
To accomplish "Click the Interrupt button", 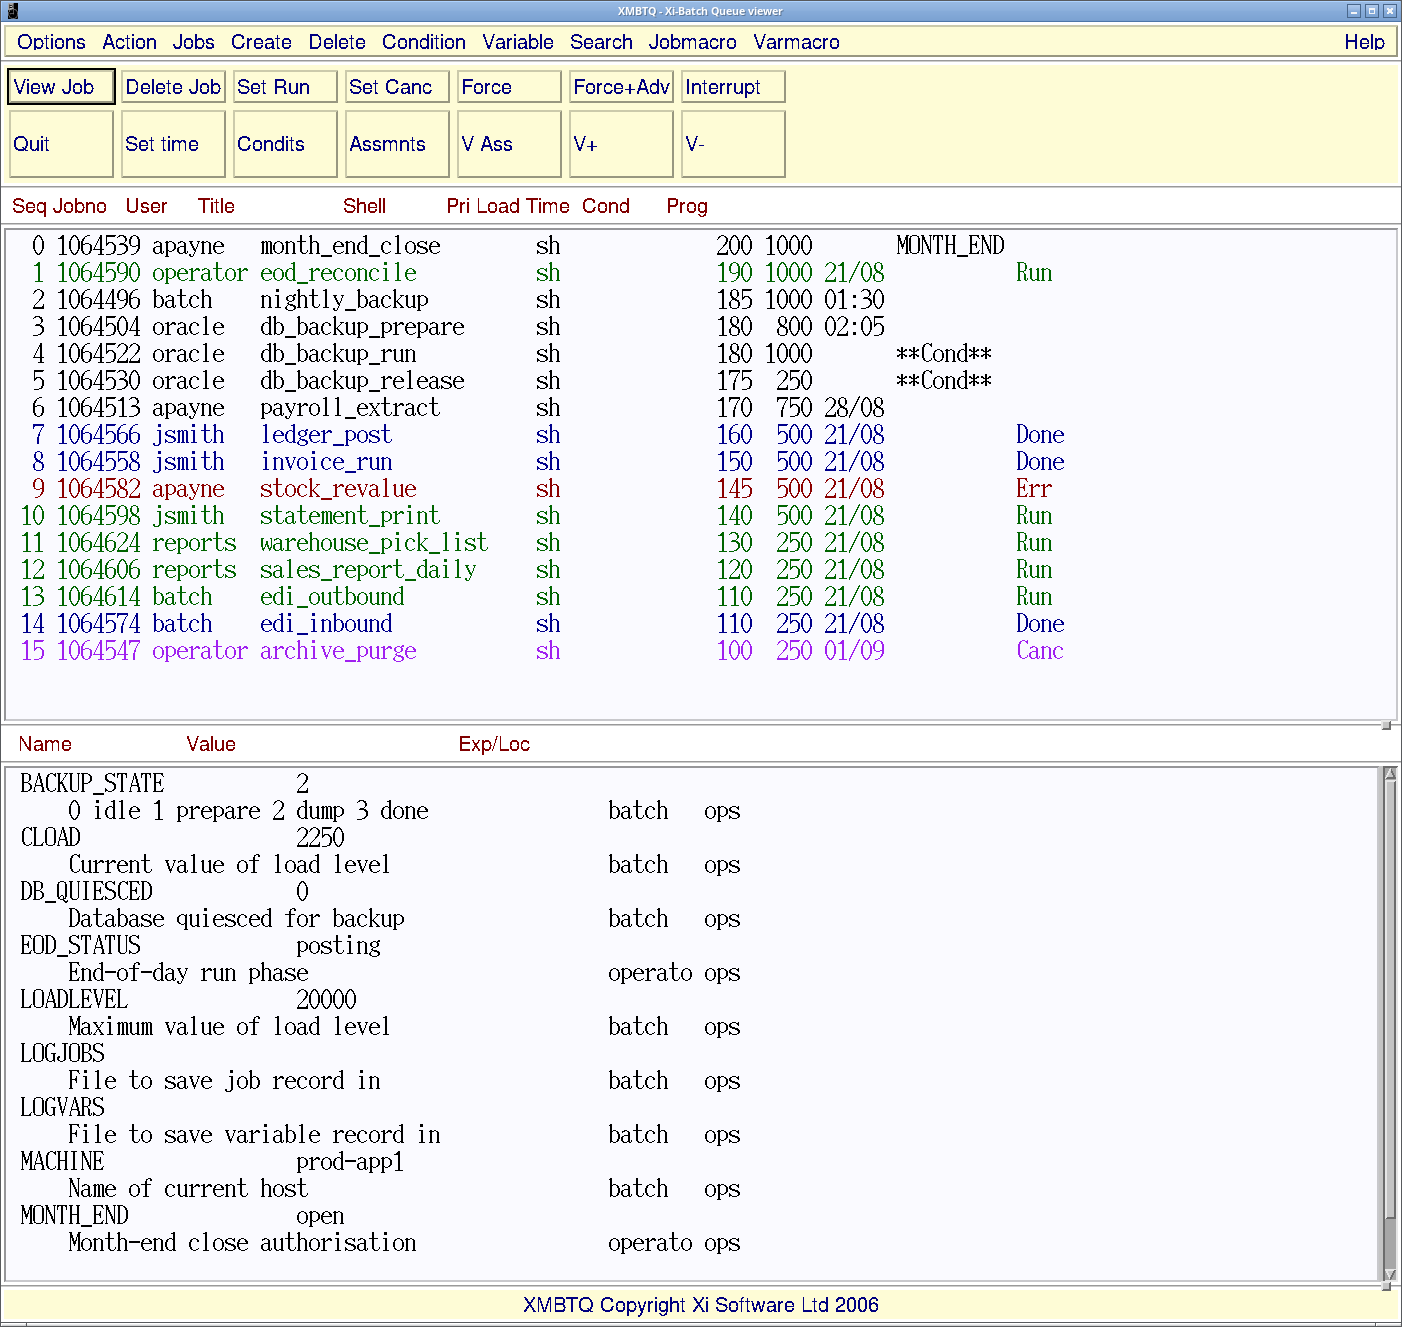I will [733, 87].
